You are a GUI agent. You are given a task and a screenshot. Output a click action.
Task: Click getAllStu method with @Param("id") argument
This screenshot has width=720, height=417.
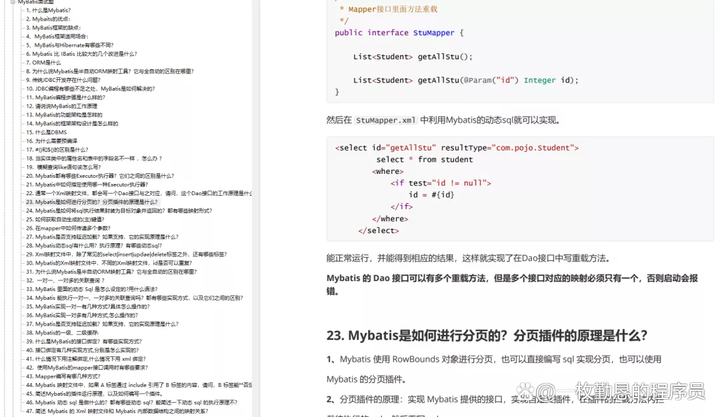pos(466,80)
